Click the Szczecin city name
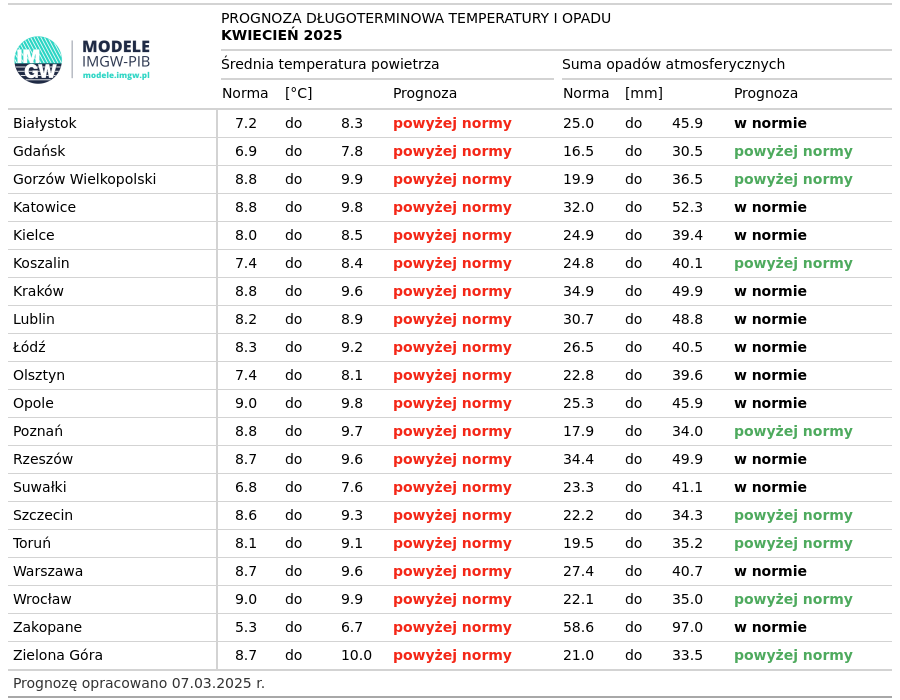Image resolution: width=900 pixels, height=700 pixels. (43, 515)
